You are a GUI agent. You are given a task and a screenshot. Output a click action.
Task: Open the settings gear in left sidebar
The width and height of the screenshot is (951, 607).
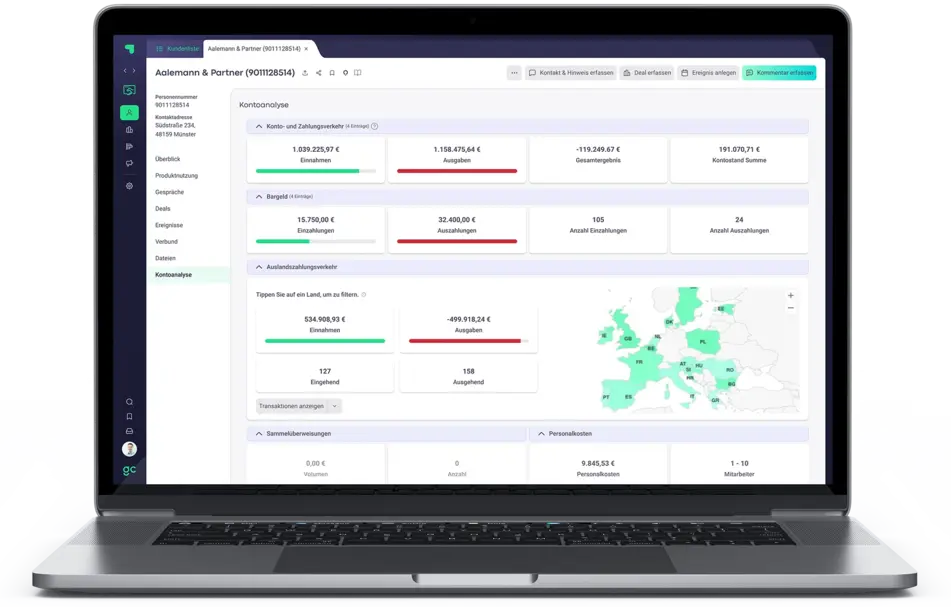pyautogui.click(x=129, y=186)
